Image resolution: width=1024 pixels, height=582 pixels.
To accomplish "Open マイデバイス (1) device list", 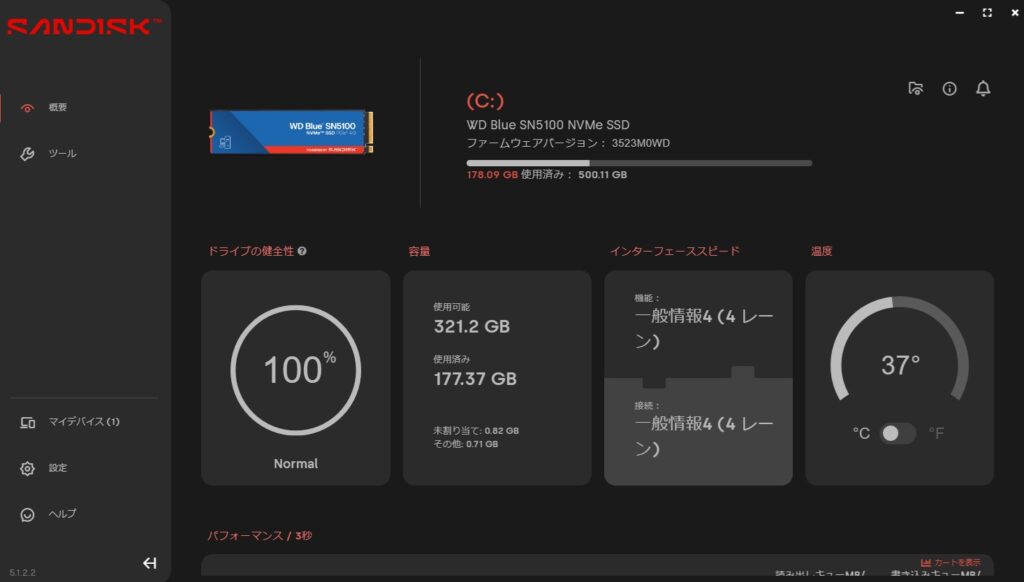I will click(84, 422).
